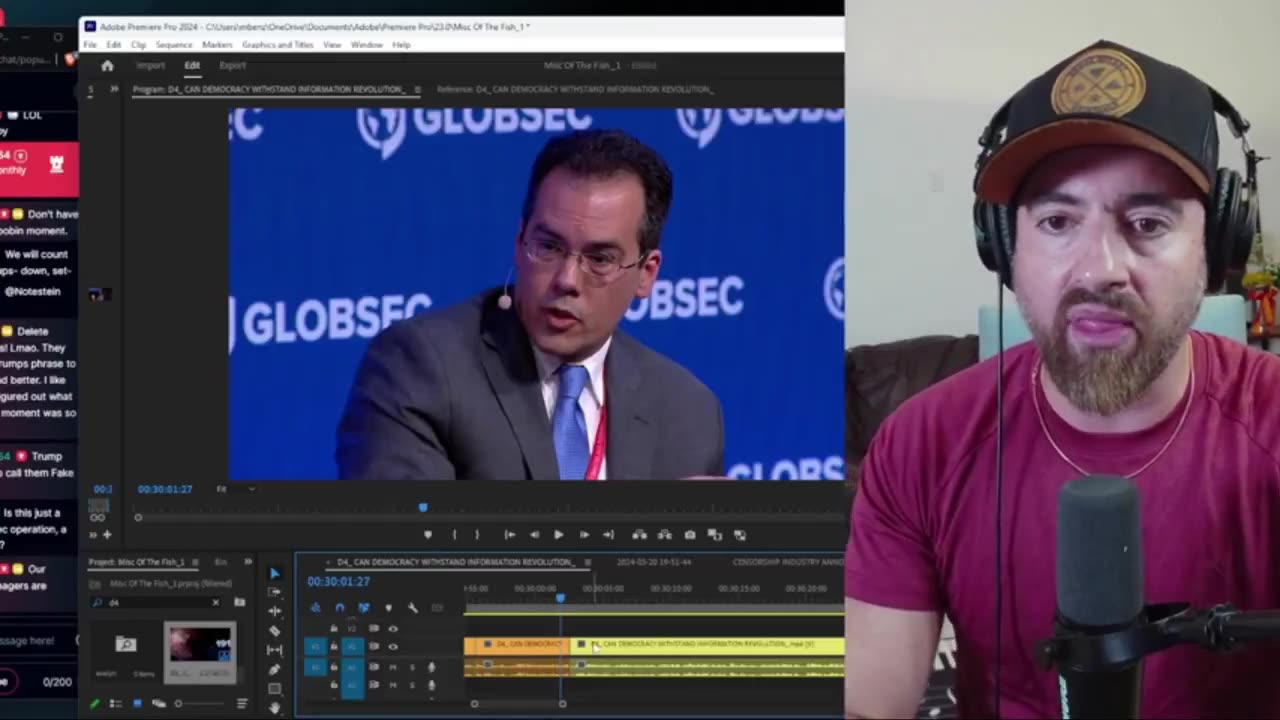This screenshot has height=720, width=1280.
Task: Open the File menu
Action: click(90, 45)
